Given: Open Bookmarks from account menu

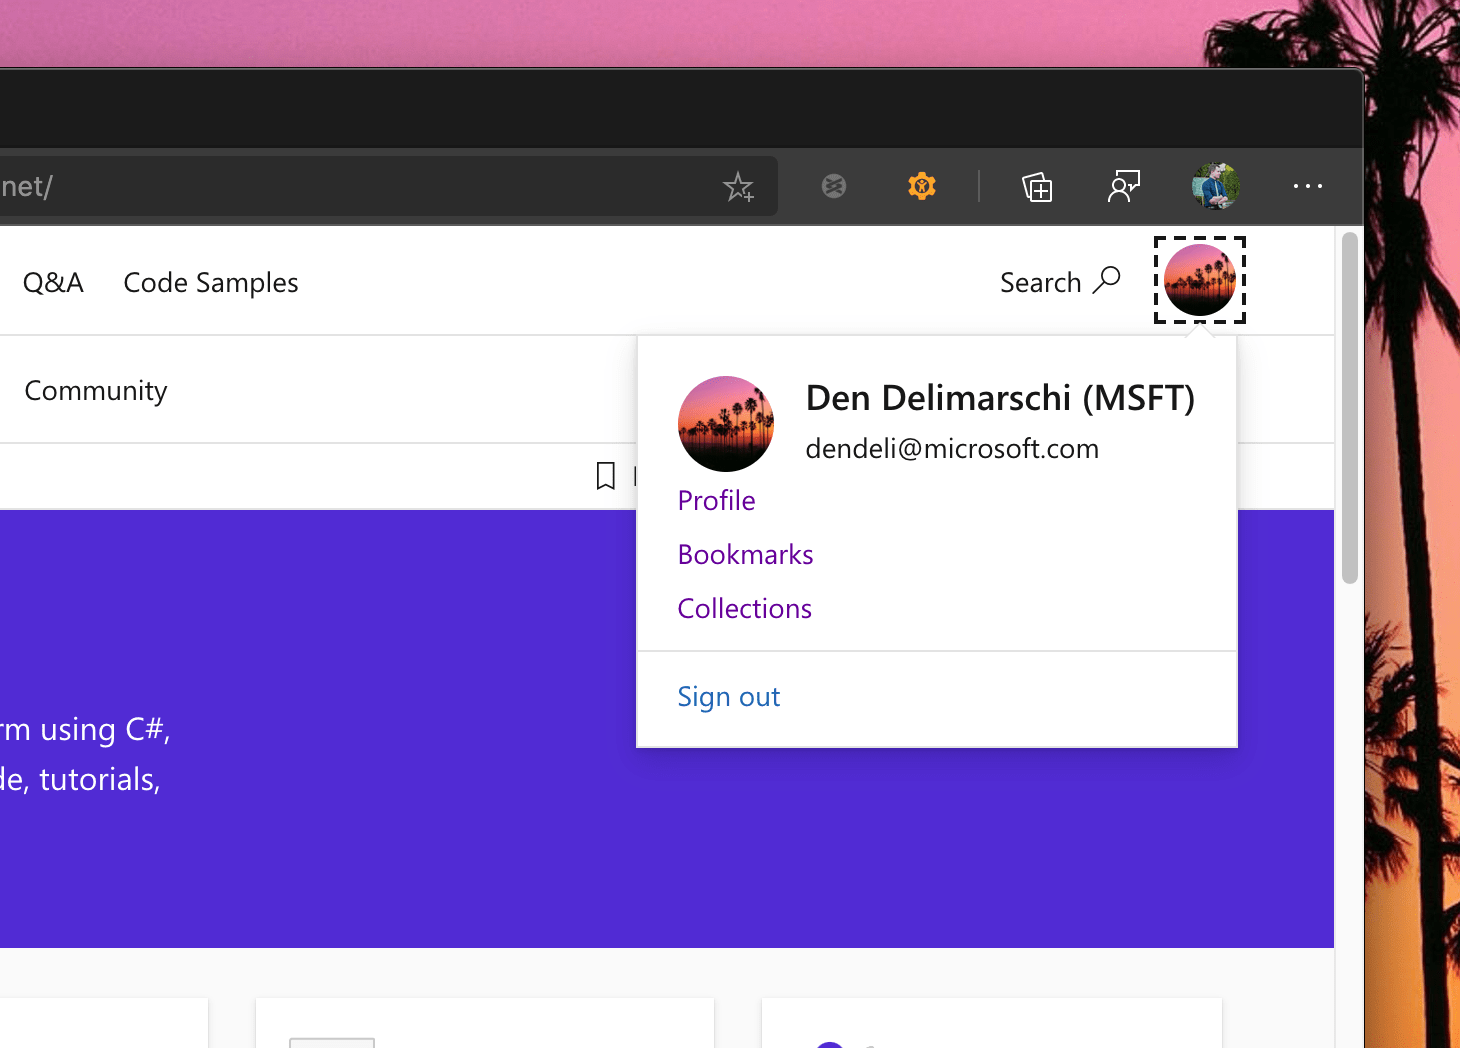Looking at the screenshot, I should point(745,555).
